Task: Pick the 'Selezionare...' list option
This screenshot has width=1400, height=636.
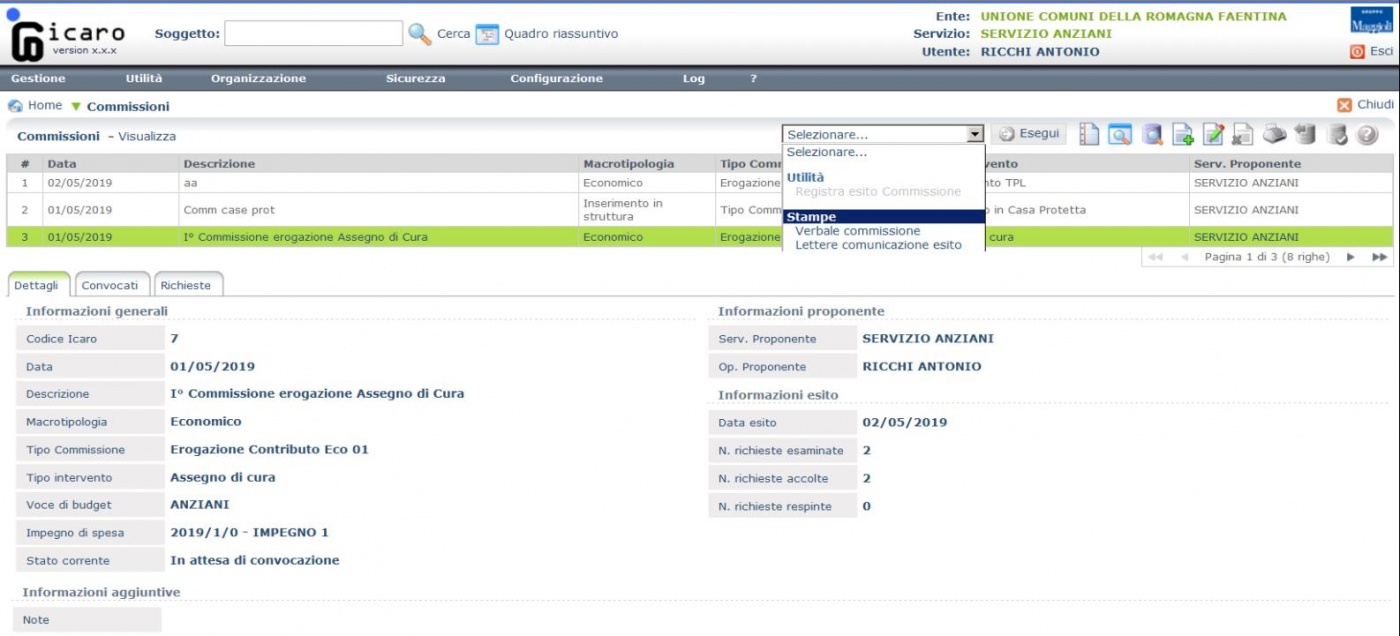Action: [827, 152]
